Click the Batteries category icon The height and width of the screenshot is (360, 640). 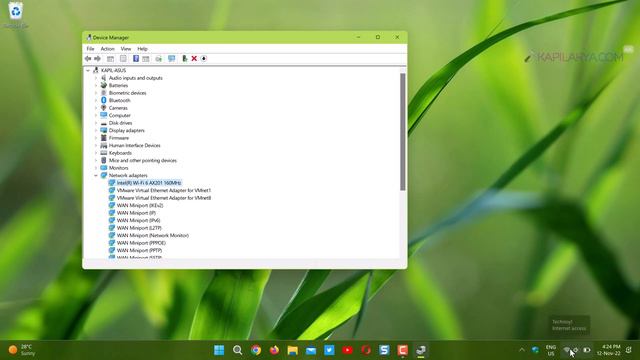click(x=104, y=85)
